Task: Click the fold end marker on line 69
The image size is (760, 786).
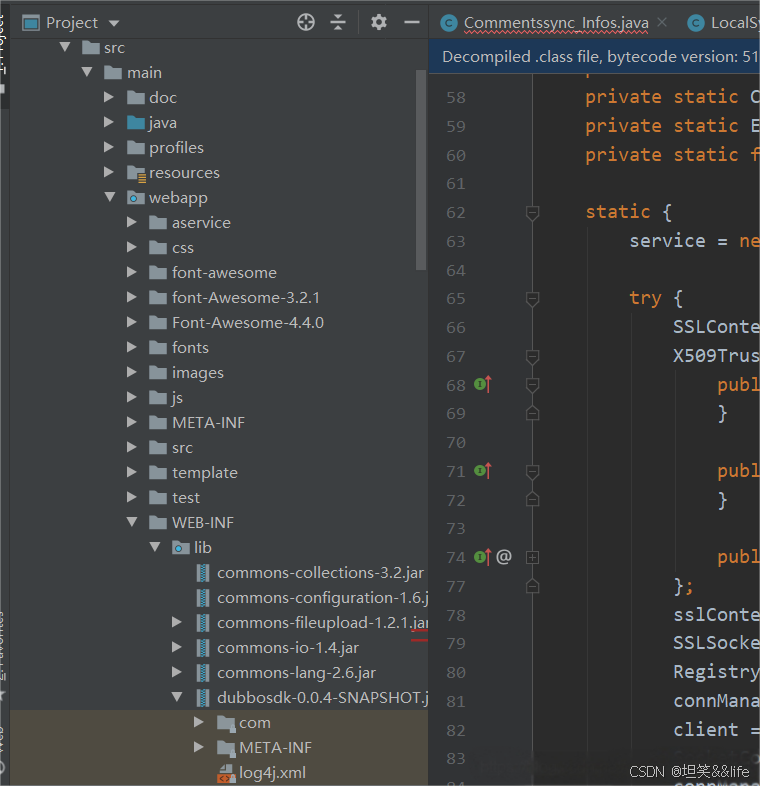Action: (x=532, y=413)
